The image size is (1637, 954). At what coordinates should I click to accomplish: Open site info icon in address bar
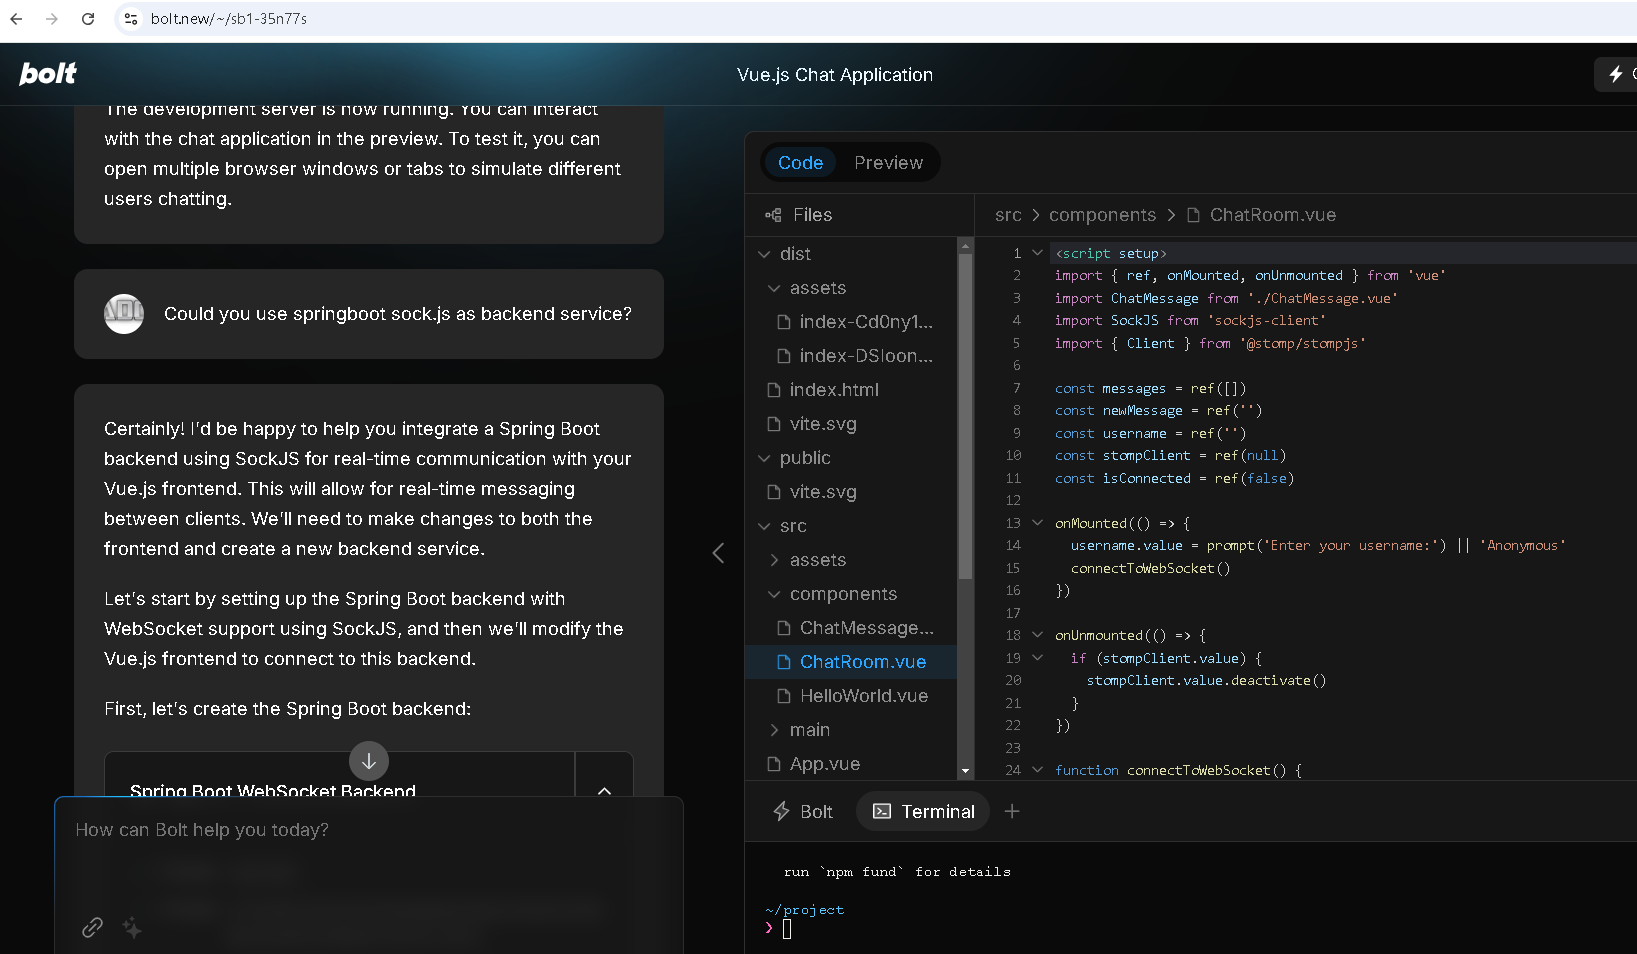pos(130,19)
